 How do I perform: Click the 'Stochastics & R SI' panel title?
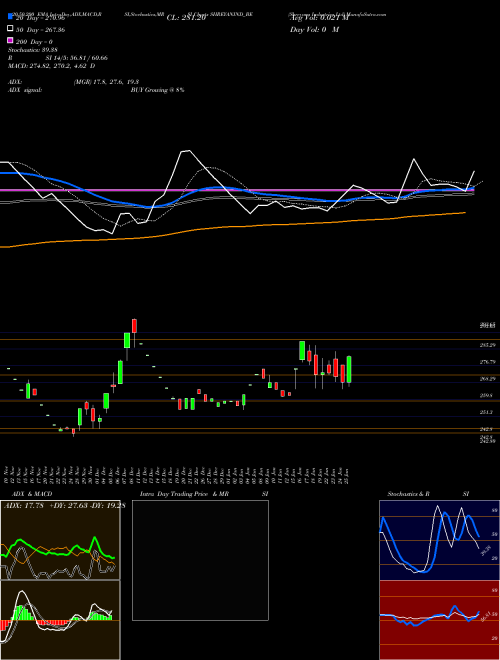click(428, 494)
